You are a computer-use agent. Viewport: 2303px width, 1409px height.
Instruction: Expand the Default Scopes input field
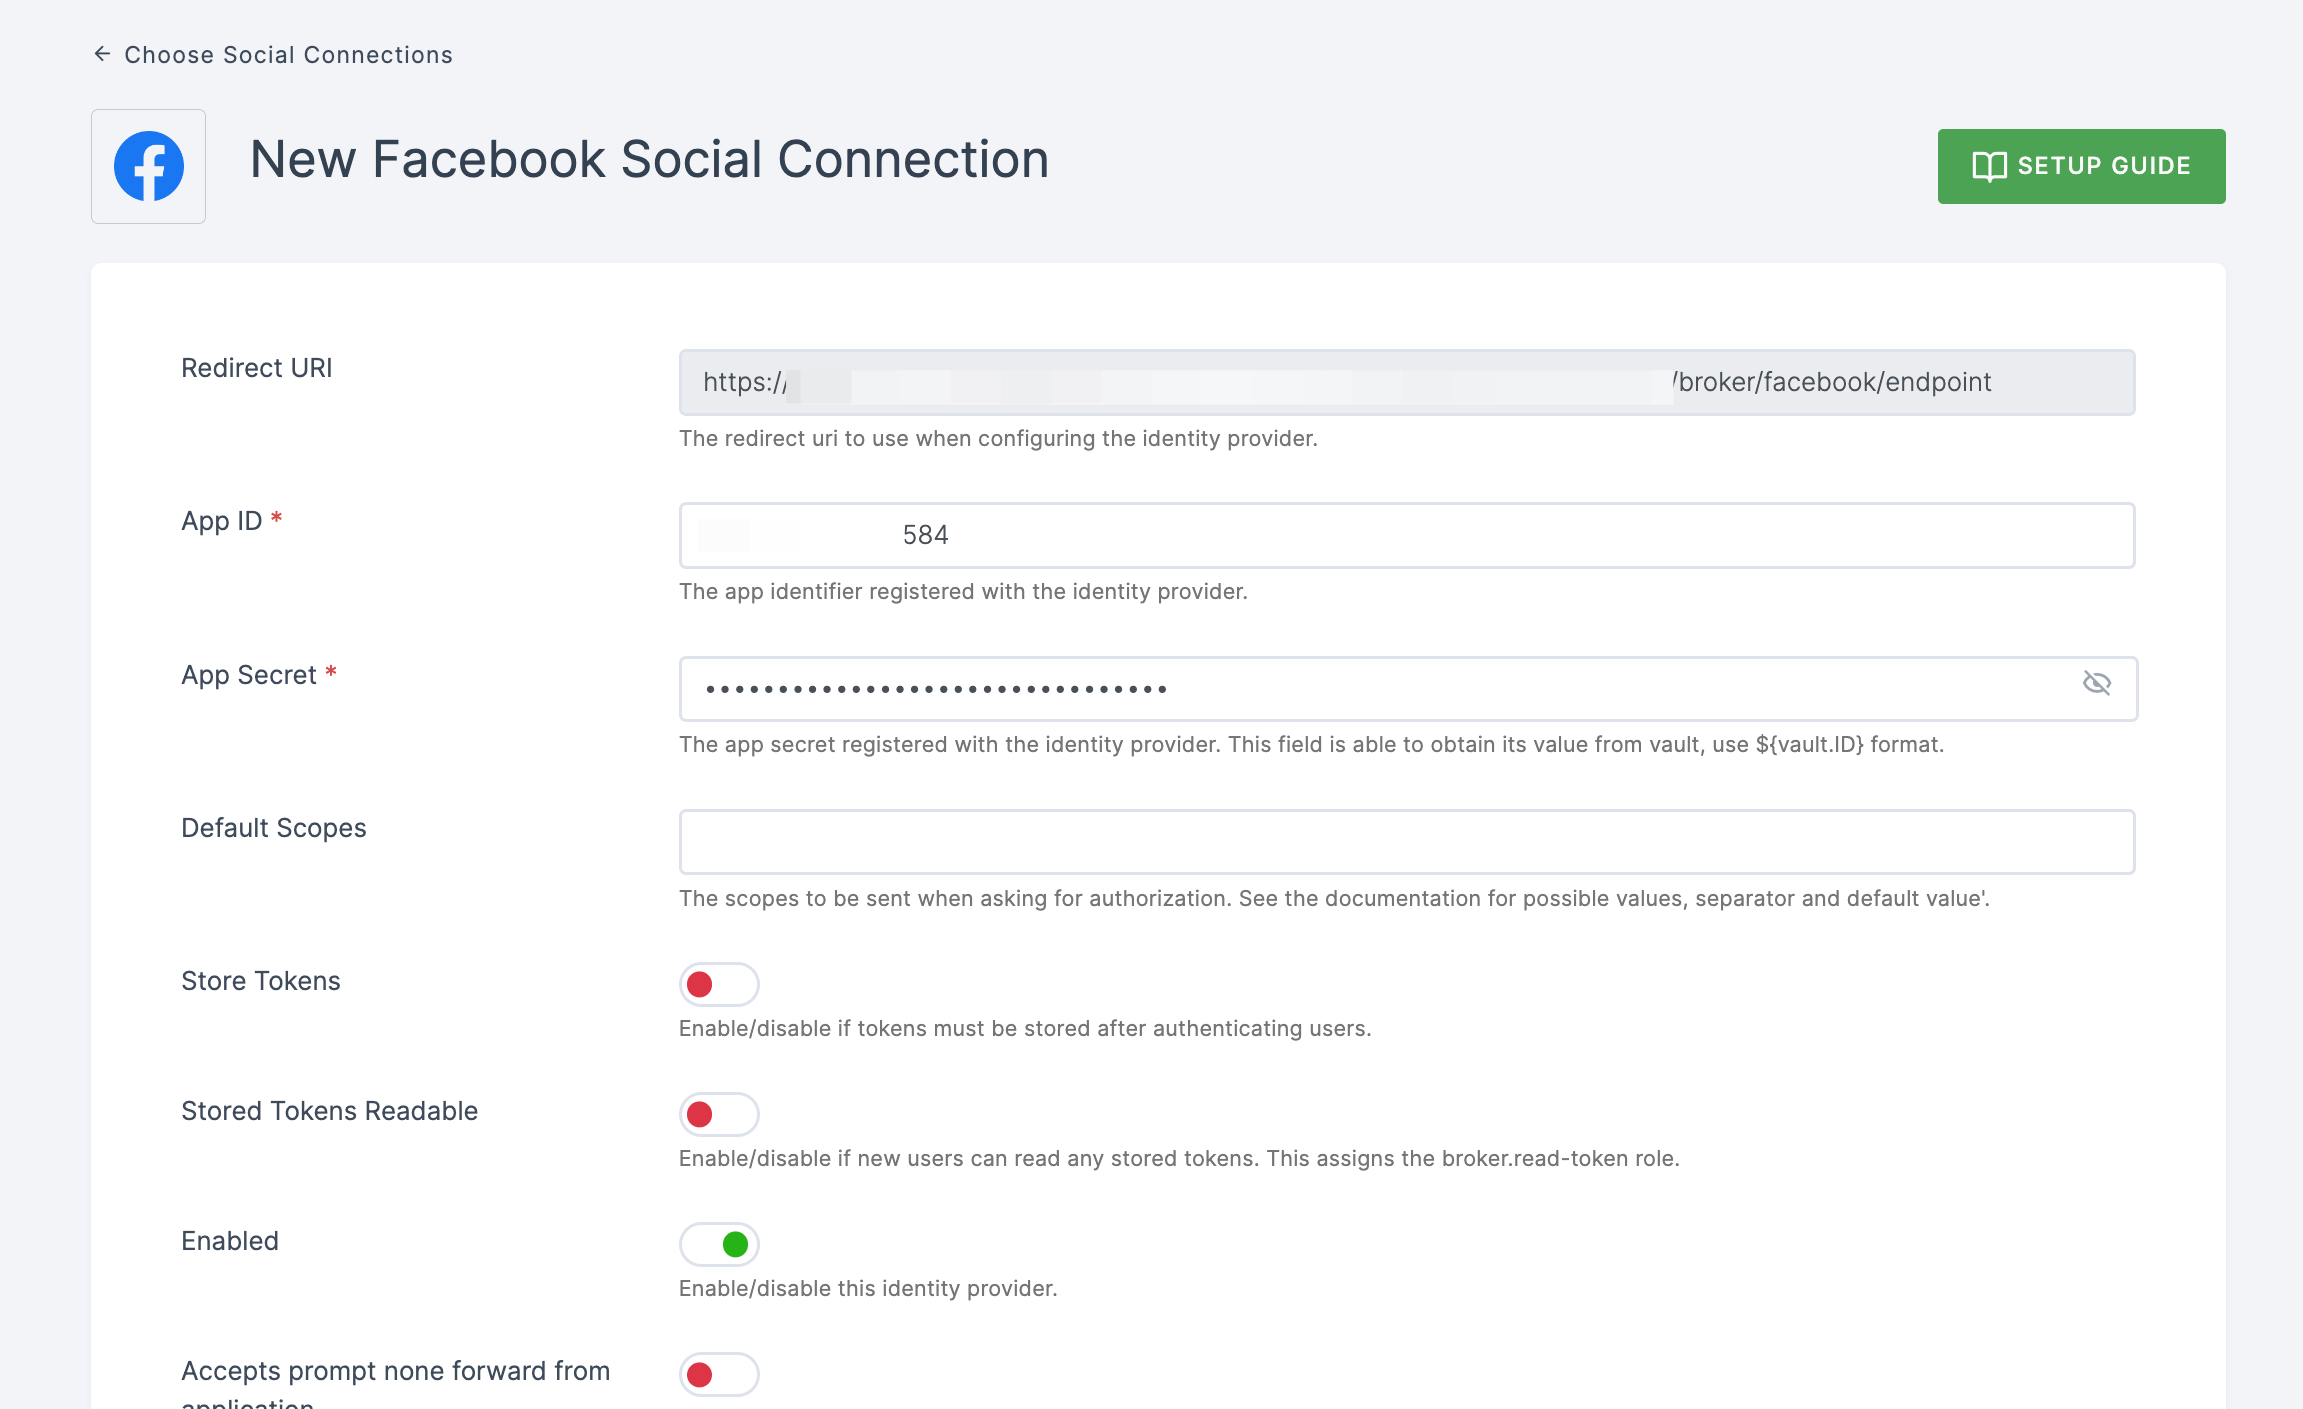click(1405, 842)
